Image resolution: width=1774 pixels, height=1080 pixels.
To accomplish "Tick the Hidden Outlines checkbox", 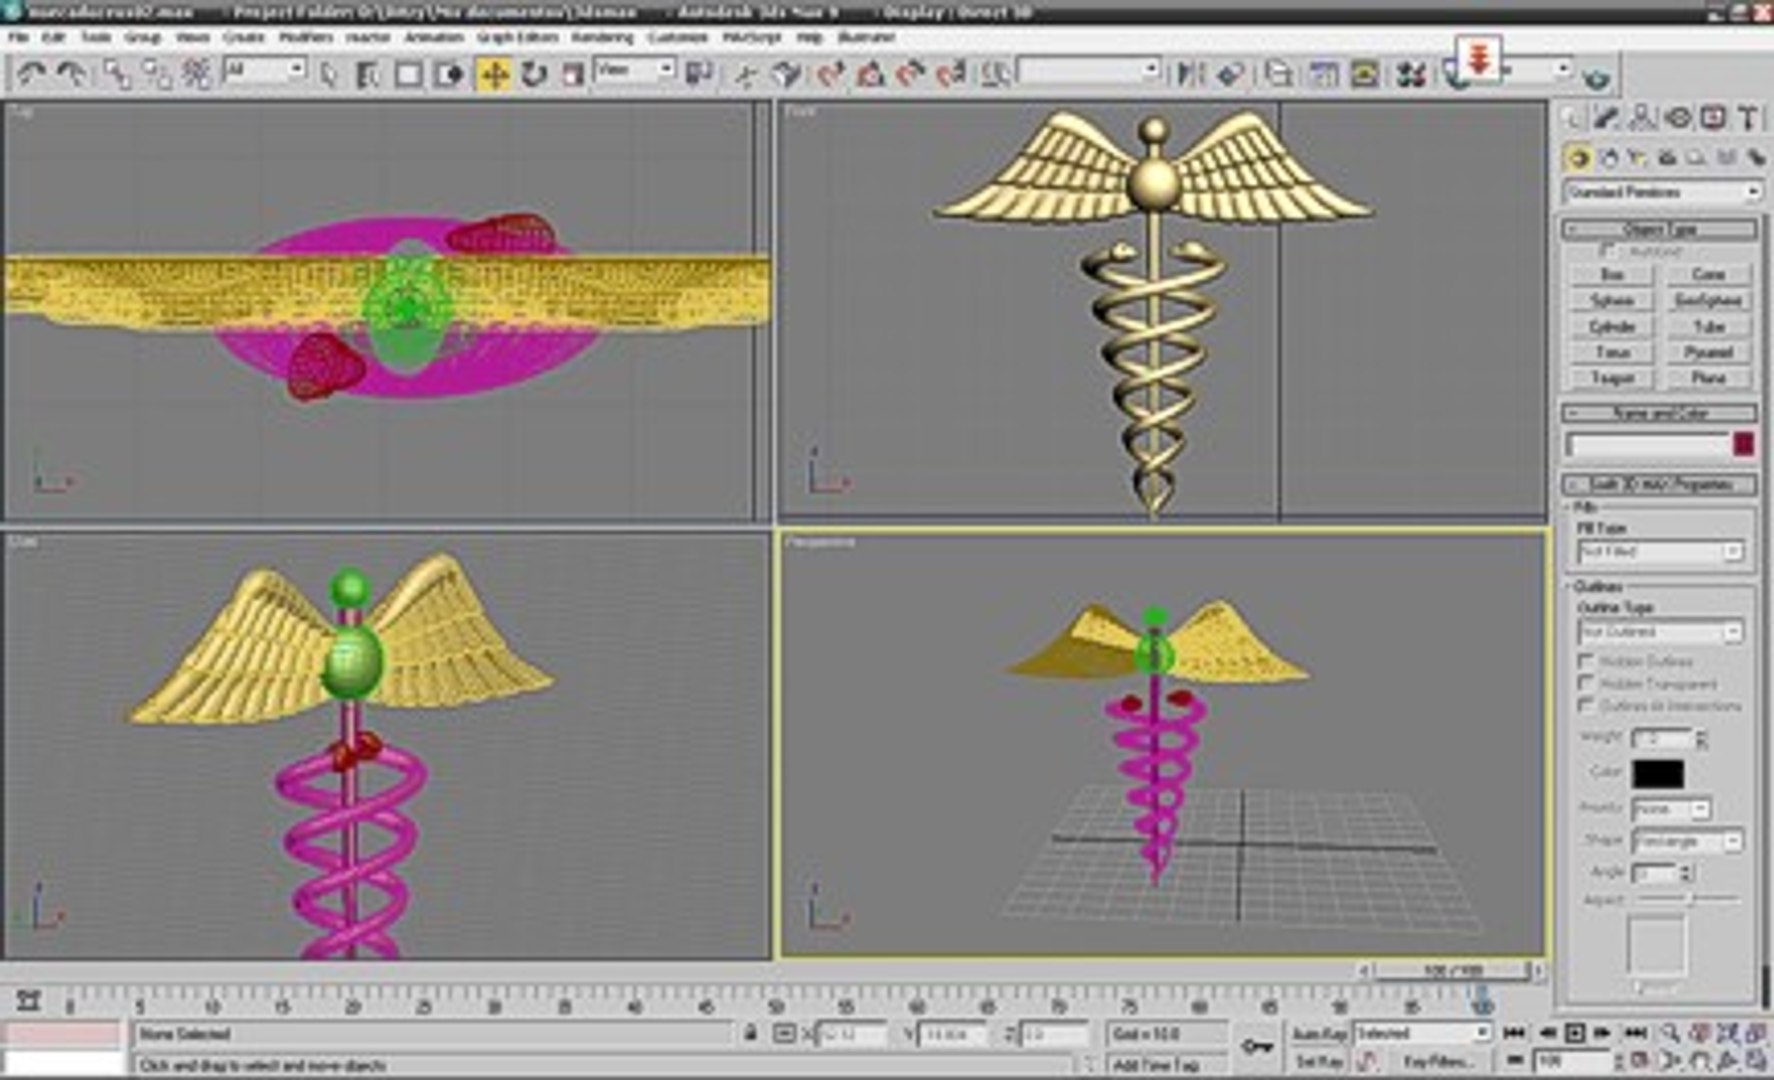I will point(1586,661).
